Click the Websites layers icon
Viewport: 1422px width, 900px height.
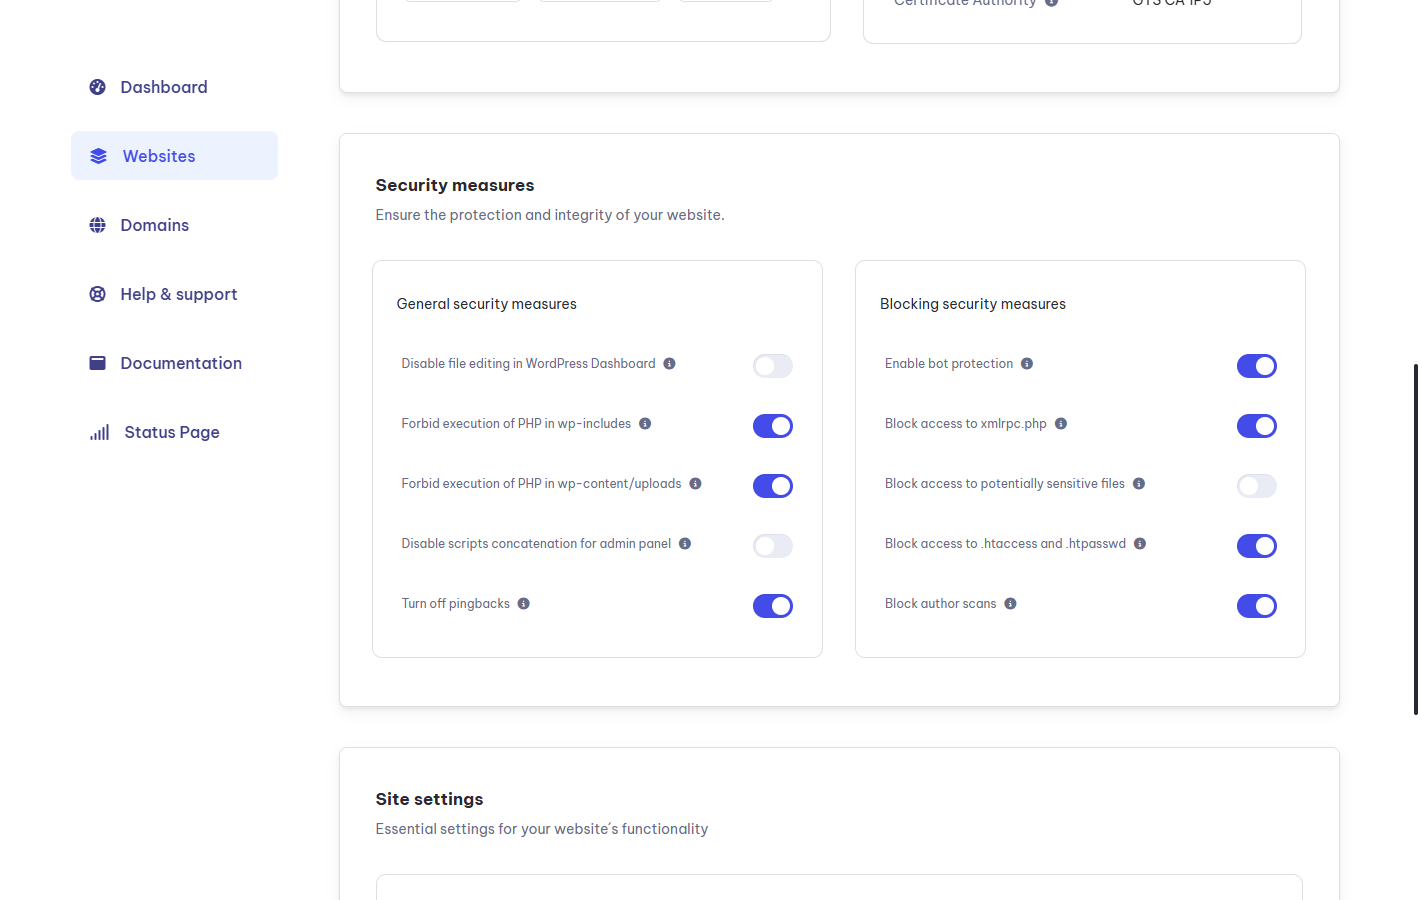click(97, 155)
